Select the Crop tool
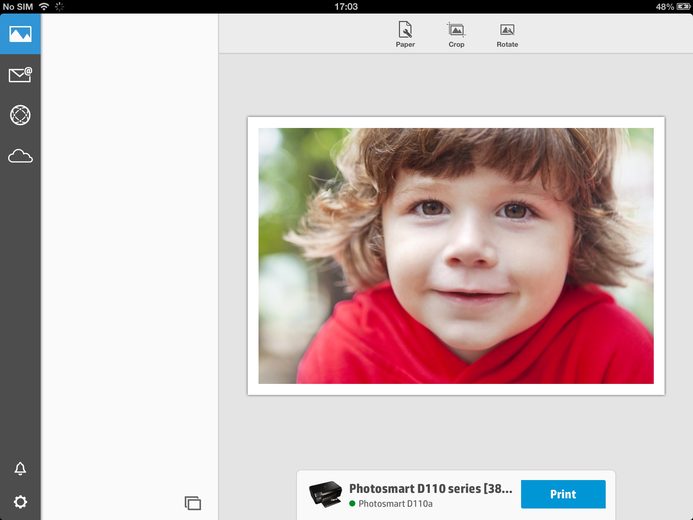Screen dimensions: 693x520 coord(456,34)
